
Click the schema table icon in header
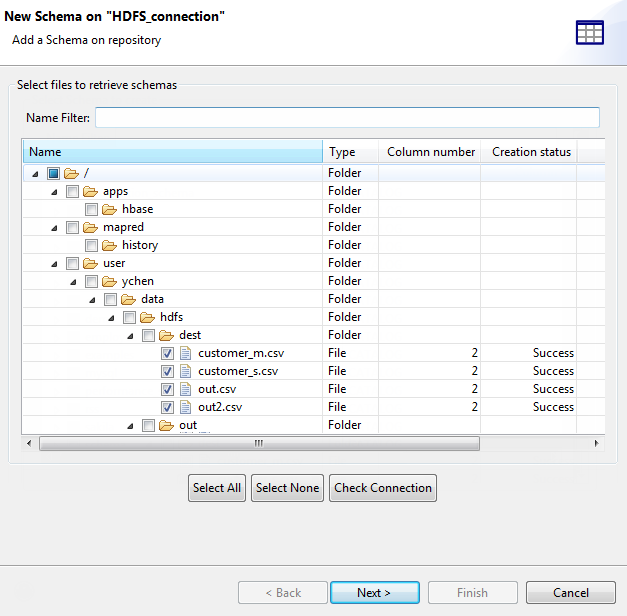tap(590, 32)
